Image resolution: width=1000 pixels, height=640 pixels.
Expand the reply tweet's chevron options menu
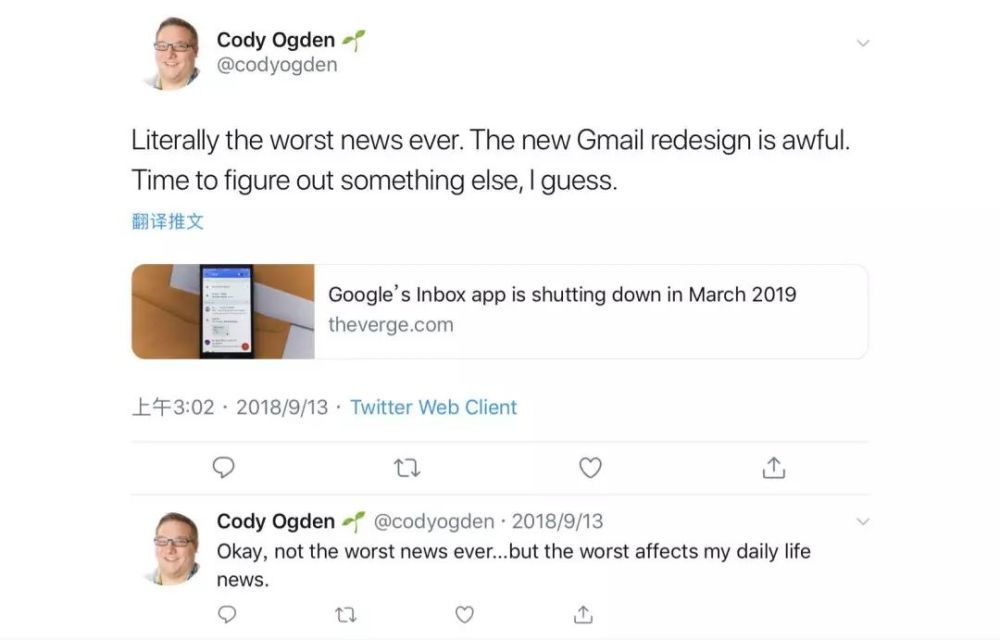tap(863, 522)
